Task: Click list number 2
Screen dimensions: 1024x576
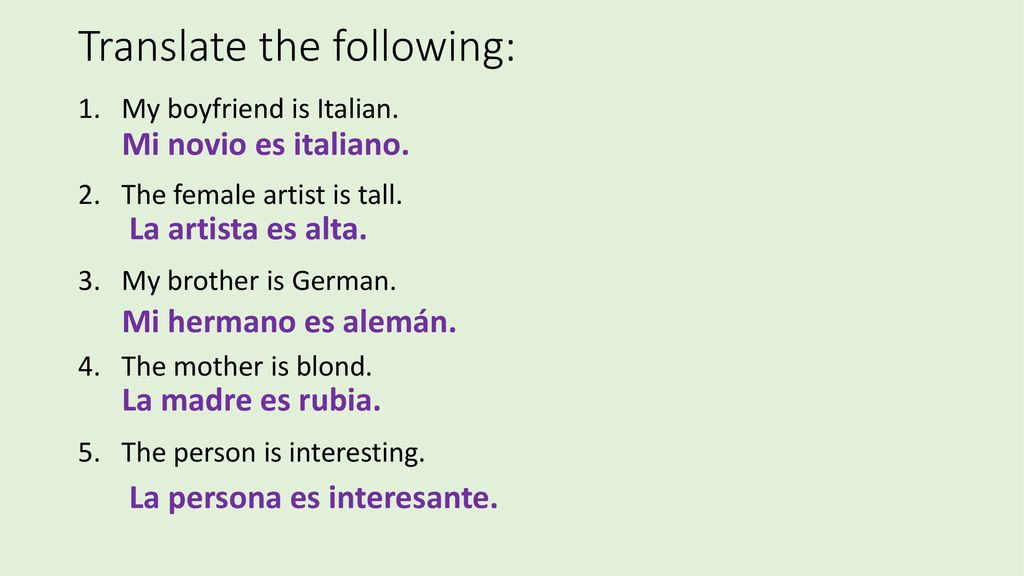Action: pyautogui.click(x=89, y=195)
